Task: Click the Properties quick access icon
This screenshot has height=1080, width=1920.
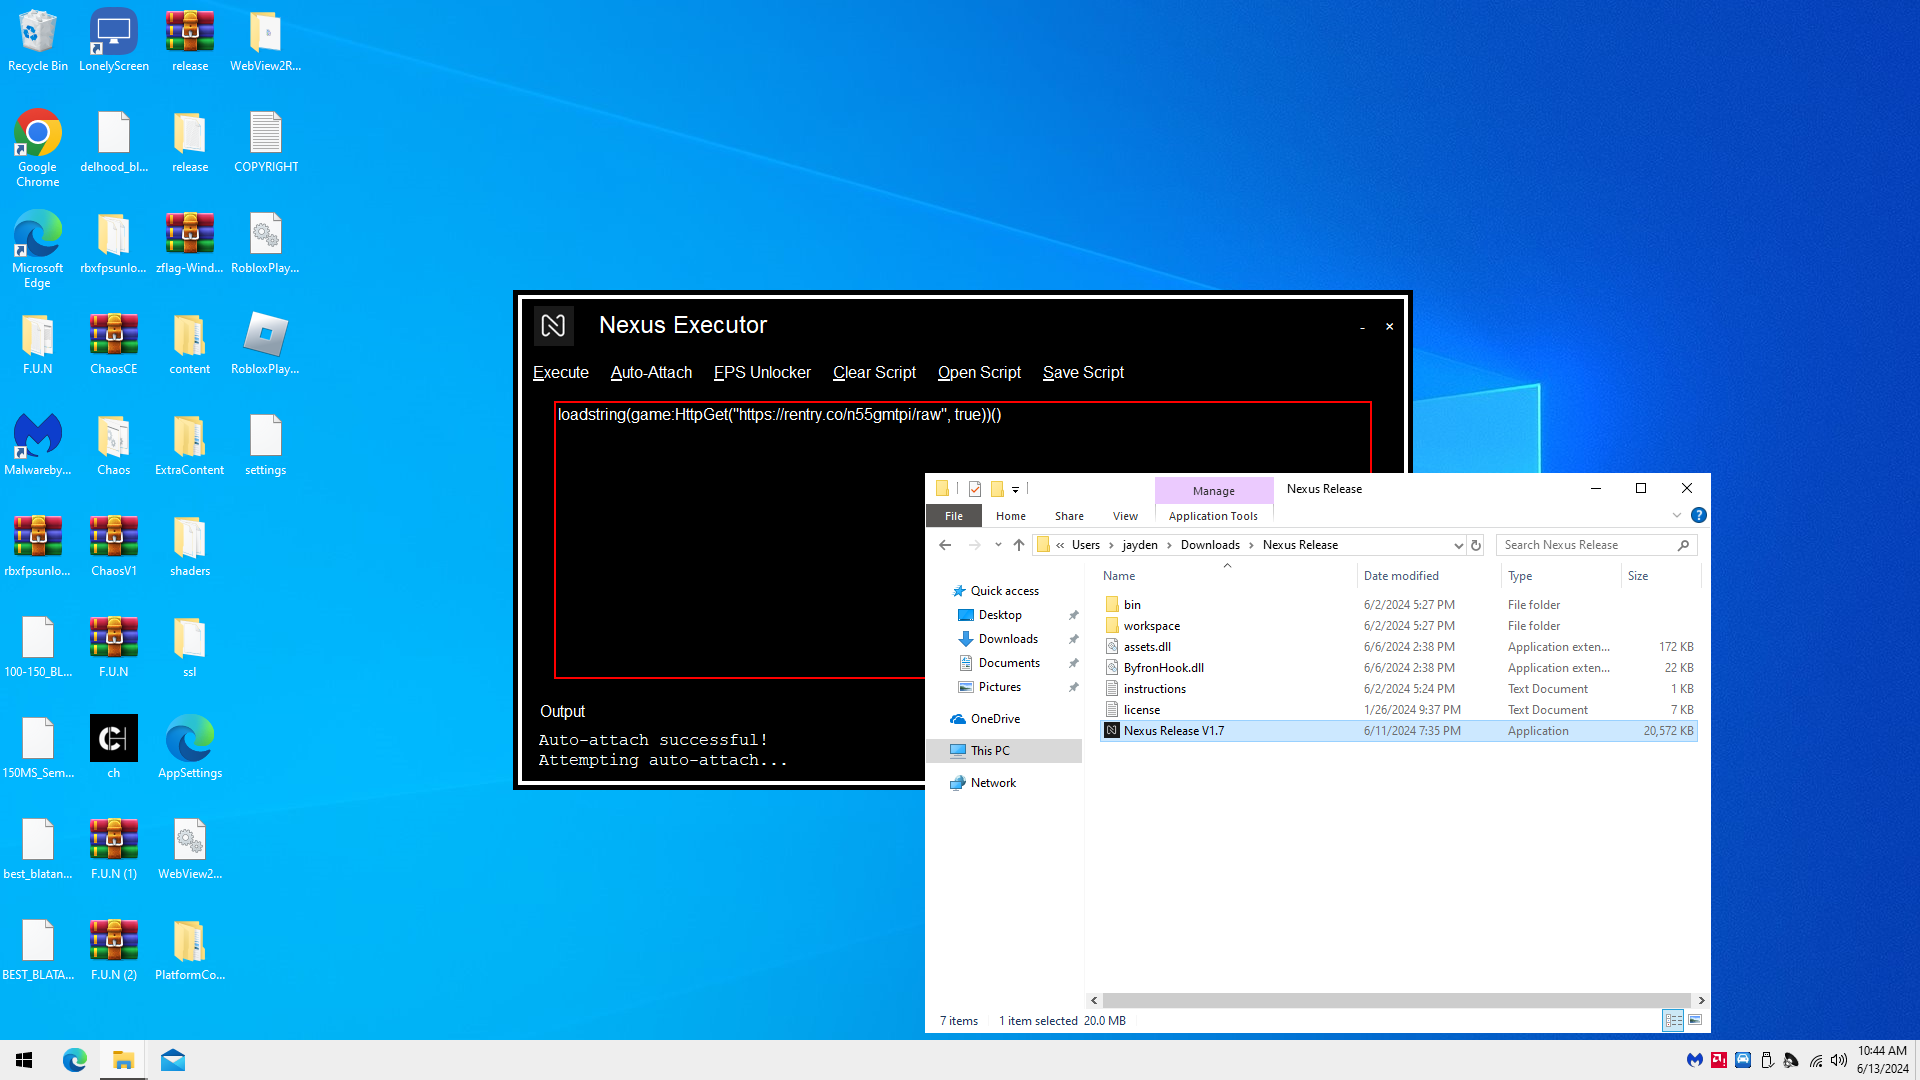Action: (x=975, y=489)
